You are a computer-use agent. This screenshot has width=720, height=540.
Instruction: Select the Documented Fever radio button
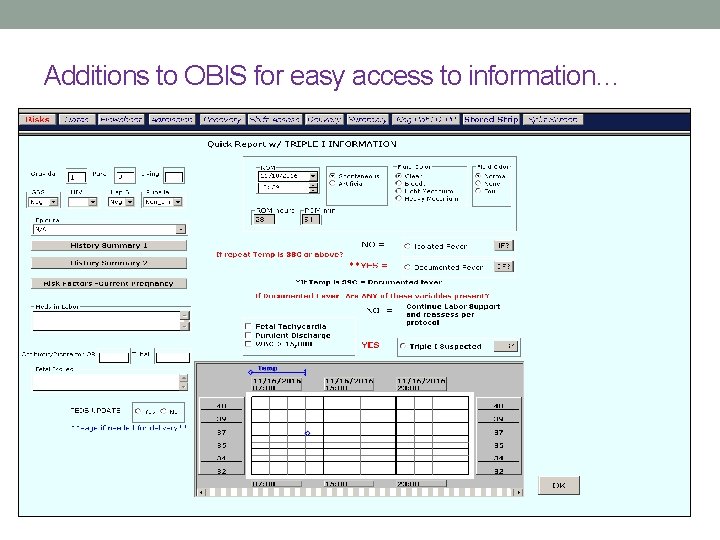coord(407,267)
